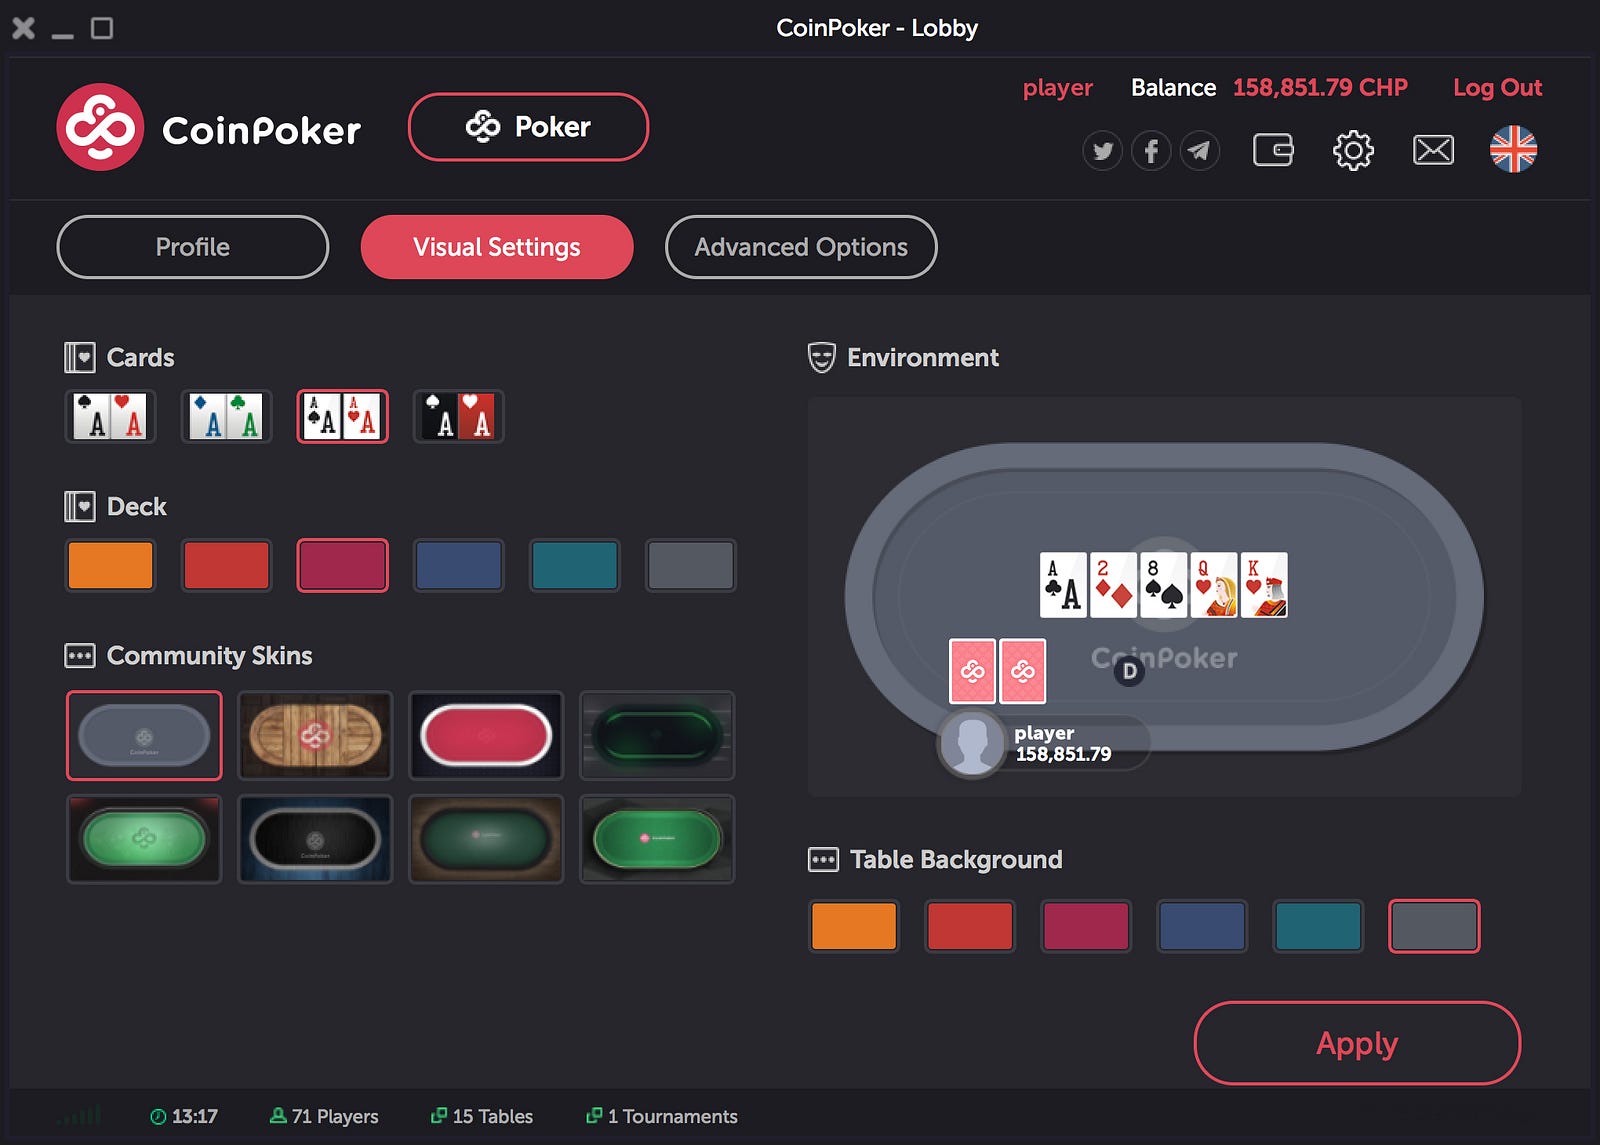Screen dimensions: 1600x1145
Task: Switch to the Advanced Options tab
Action: pos(801,247)
